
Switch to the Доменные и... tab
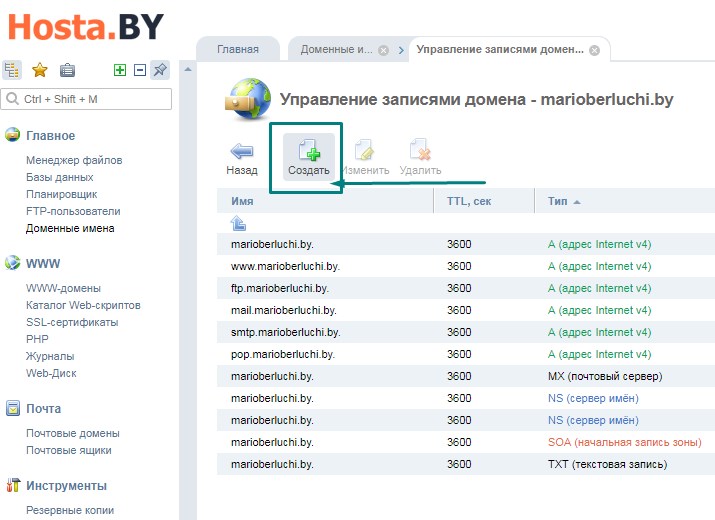(x=337, y=49)
